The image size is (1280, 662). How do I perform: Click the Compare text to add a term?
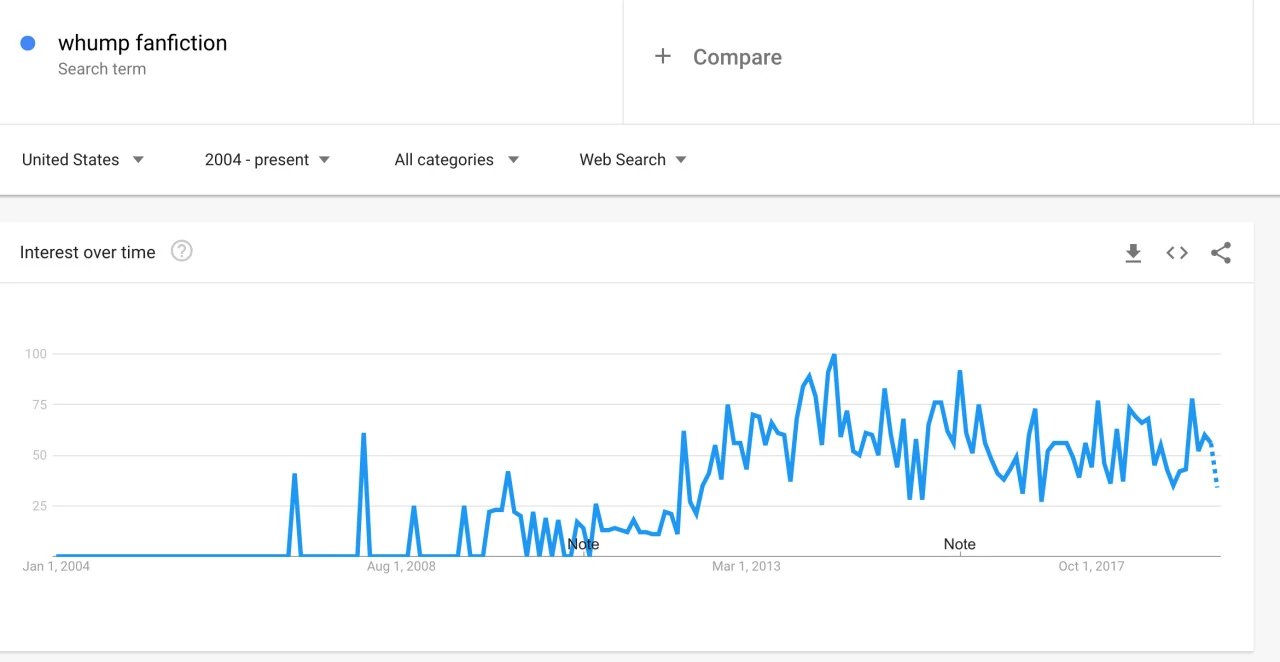pyautogui.click(x=737, y=57)
